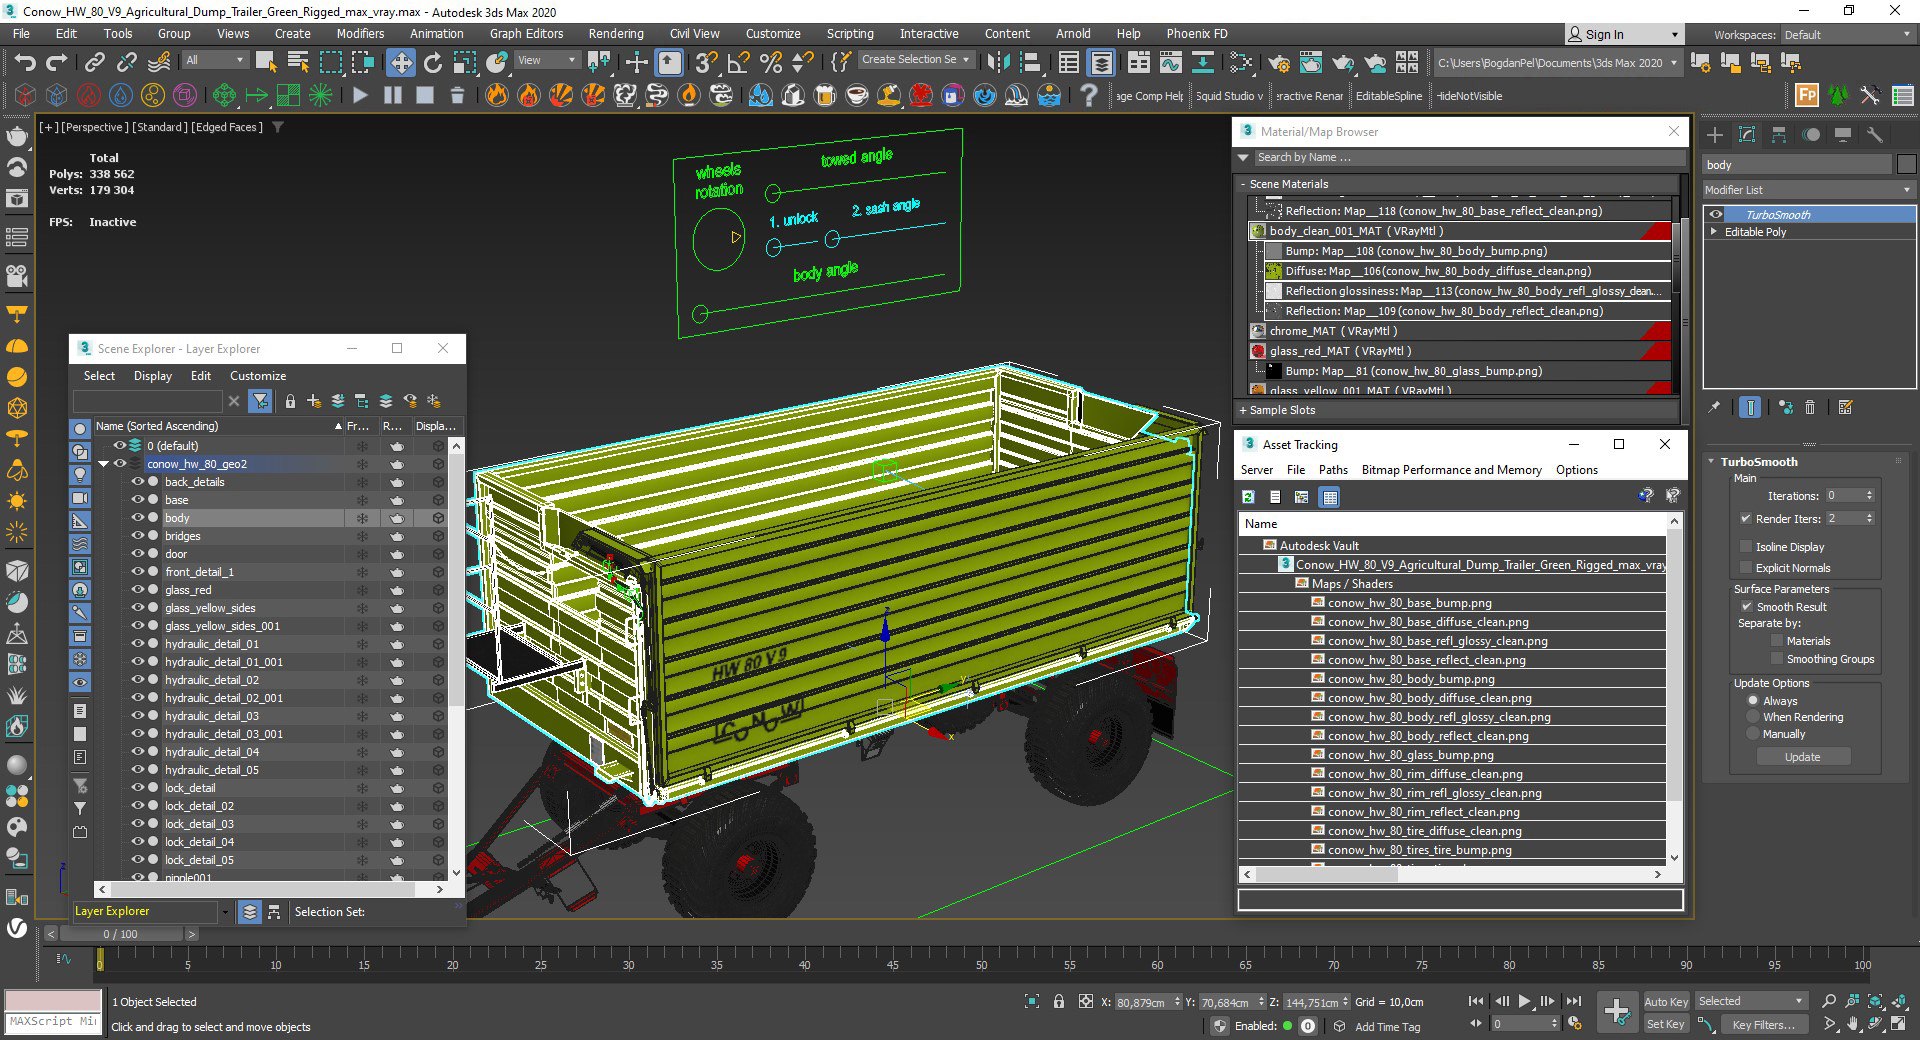Select the Manually update radio button
Image resolution: width=1920 pixels, height=1040 pixels.
[1753, 734]
